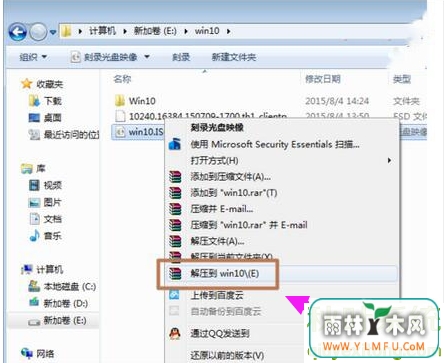Click WinRAR icon beside 添加到压缩文件(A)
The height and width of the screenshot is (363, 444).
coord(175,177)
